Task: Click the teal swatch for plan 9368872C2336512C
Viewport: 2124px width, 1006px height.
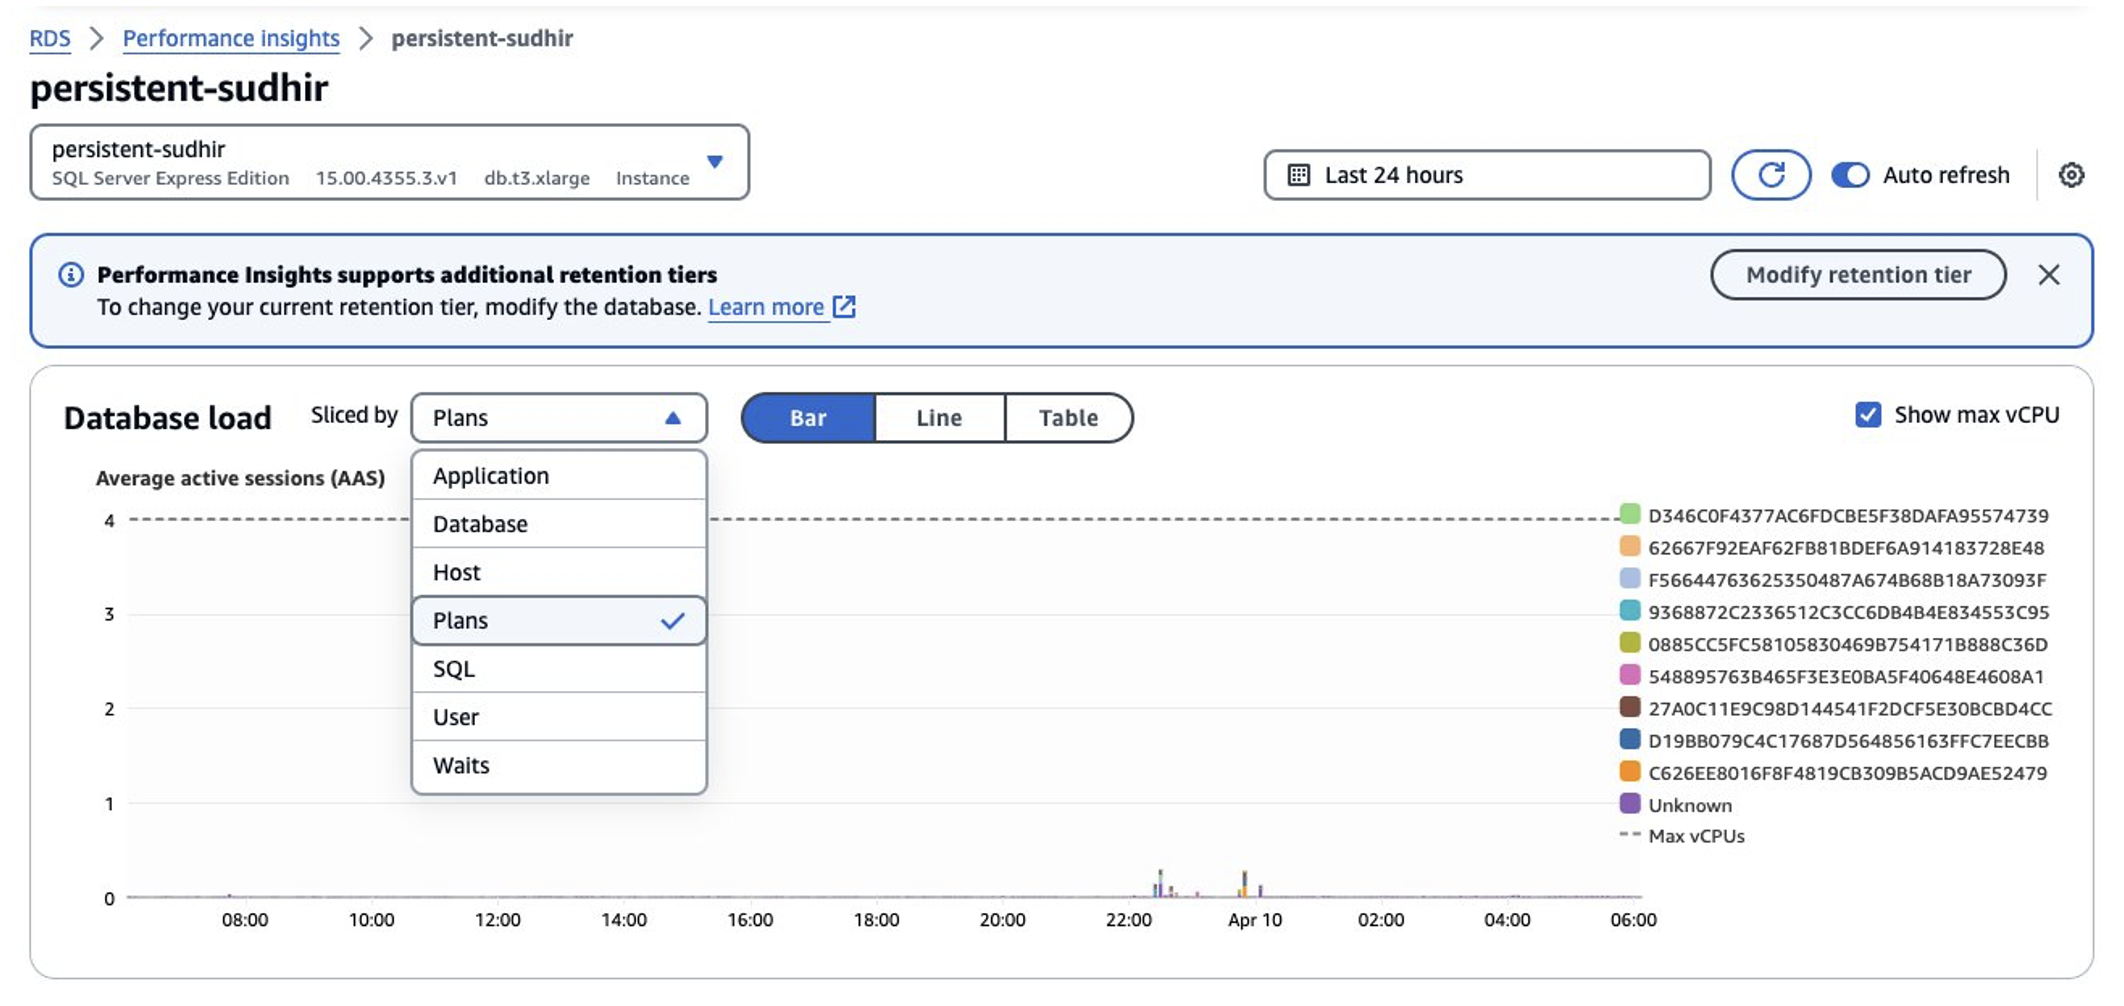Action: (x=1629, y=610)
